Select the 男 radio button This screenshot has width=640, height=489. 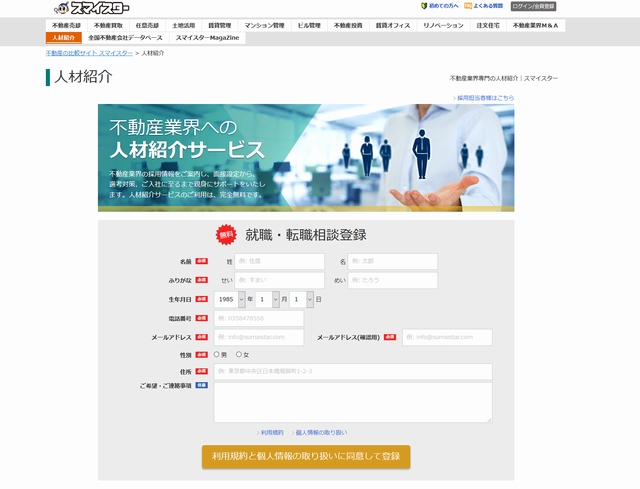[217, 354]
